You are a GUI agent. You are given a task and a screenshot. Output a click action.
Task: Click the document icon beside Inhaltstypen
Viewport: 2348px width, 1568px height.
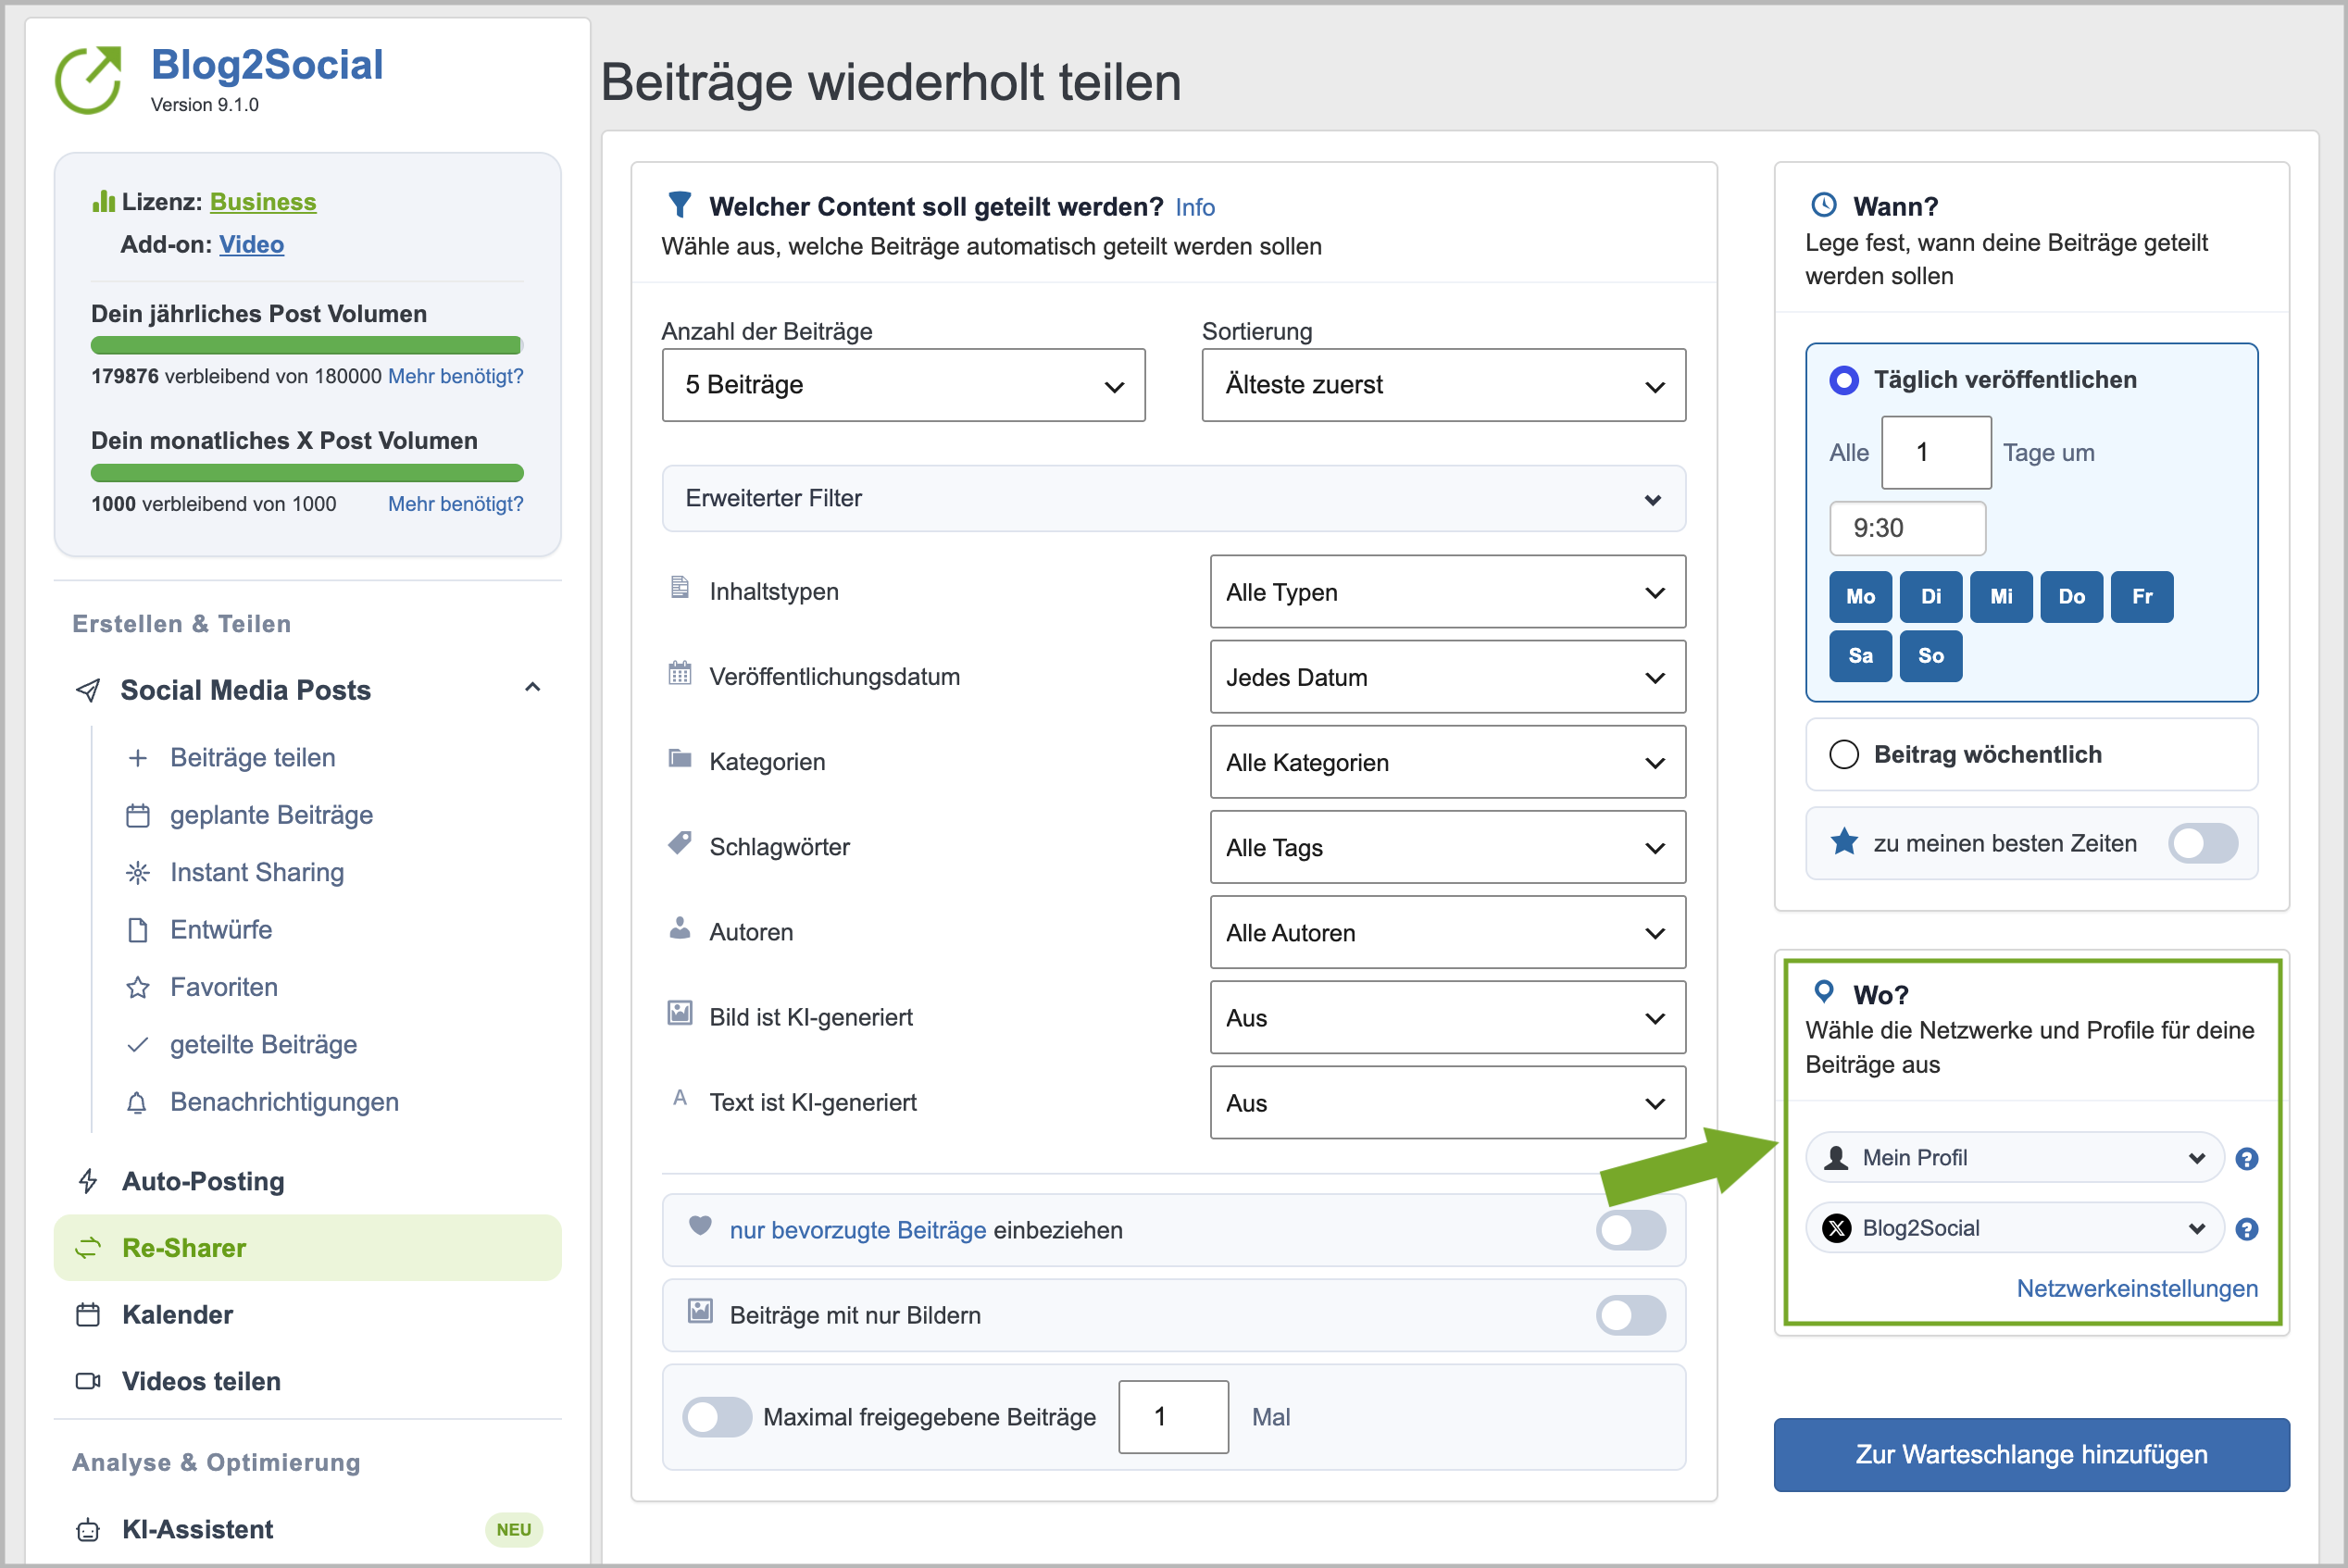680,587
